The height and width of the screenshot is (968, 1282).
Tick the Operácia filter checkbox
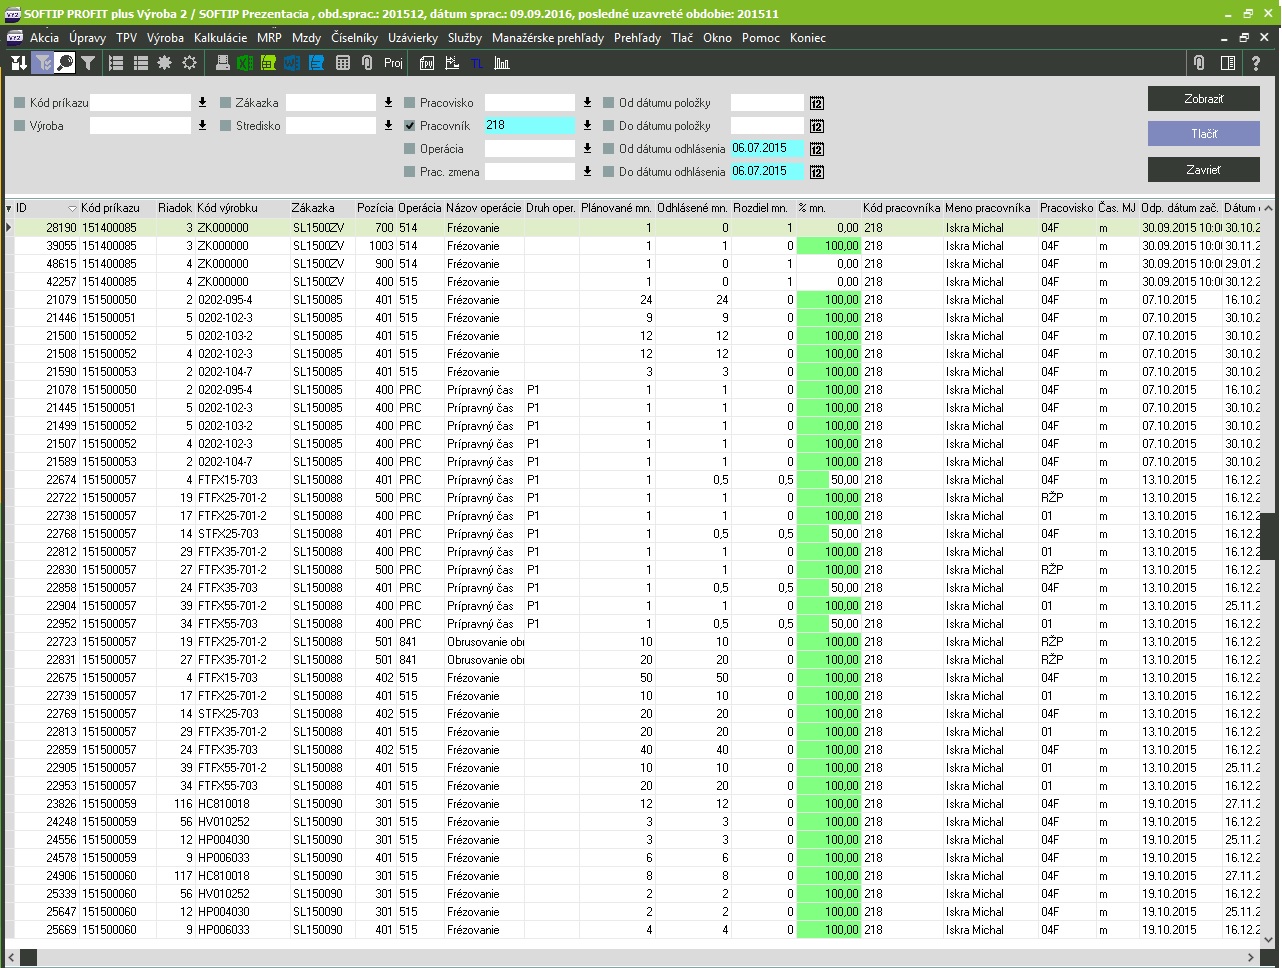click(410, 149)
